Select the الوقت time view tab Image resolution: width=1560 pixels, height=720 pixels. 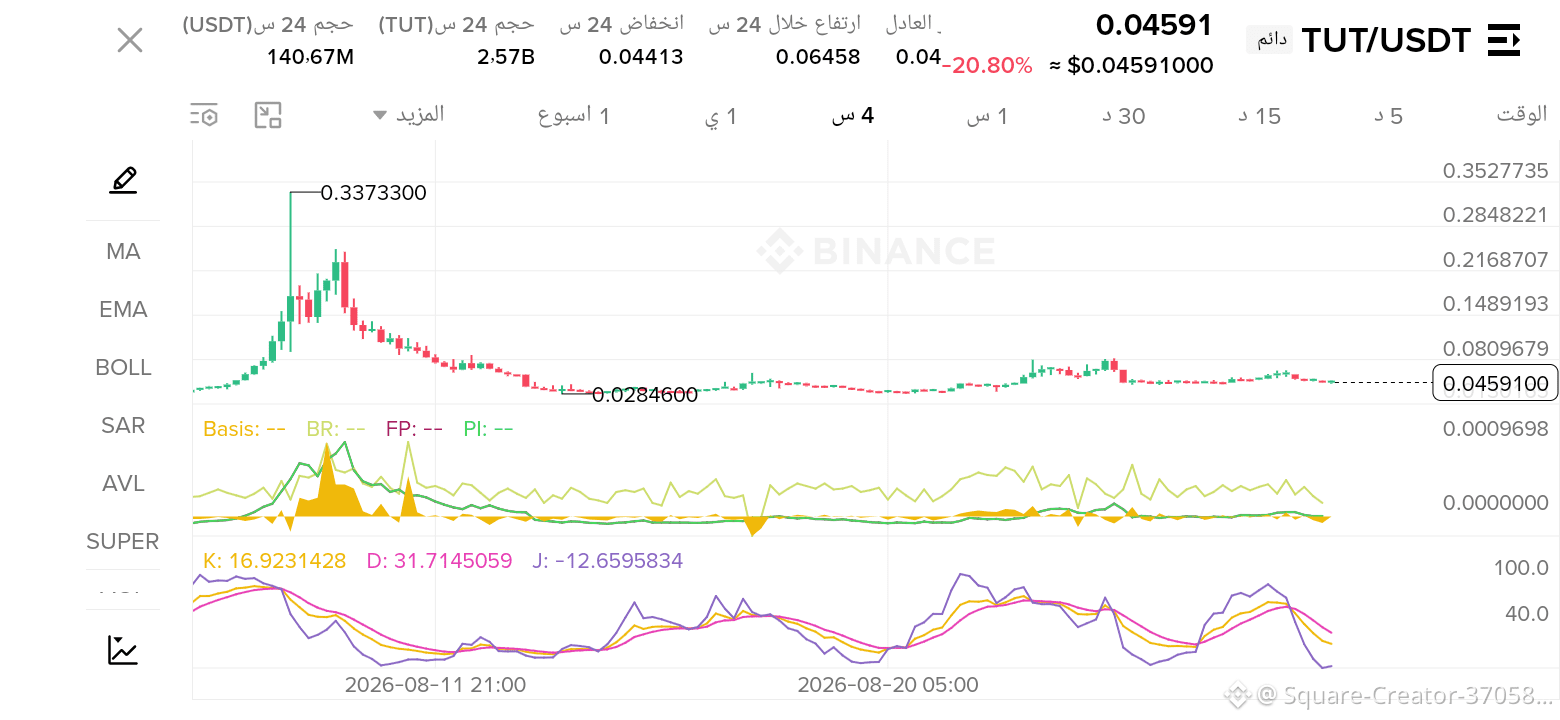click(x=1522, y=114)
